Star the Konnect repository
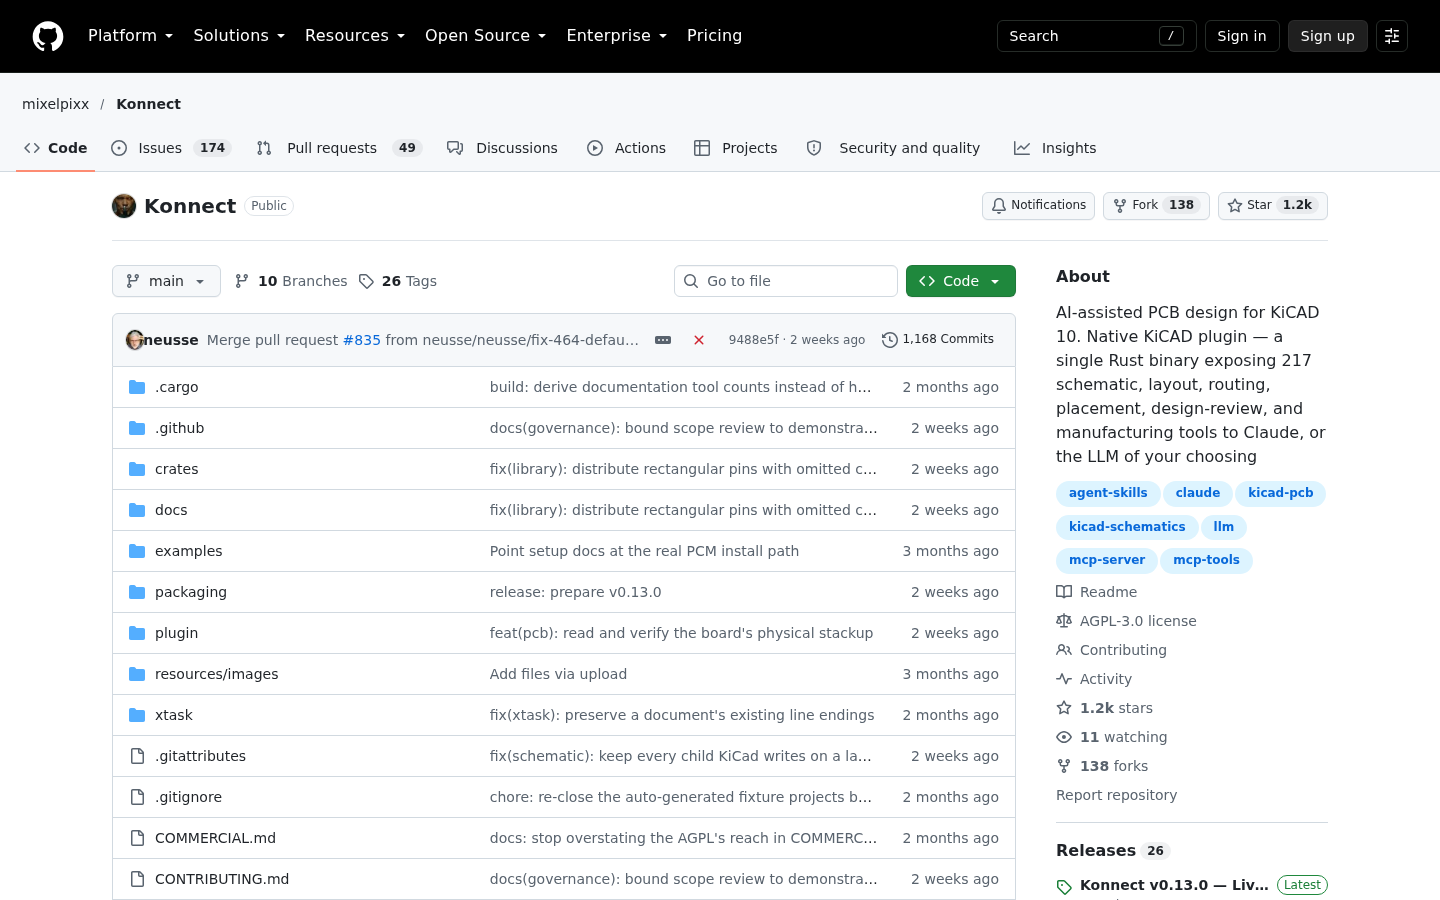This screenshot has height=900, width=1440. coord(1272,205)
